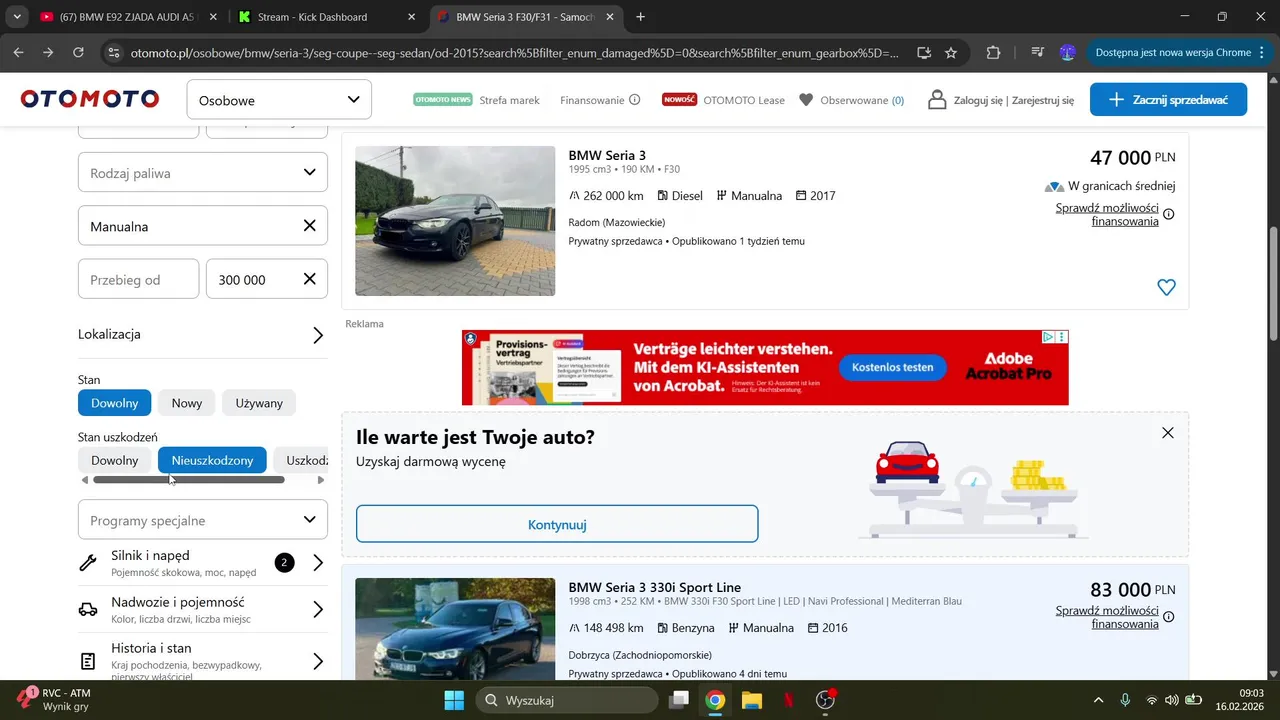Click the Przebieg od input field
The height and width of the screenshot is (720, 1280).
[x=138, y=279]
